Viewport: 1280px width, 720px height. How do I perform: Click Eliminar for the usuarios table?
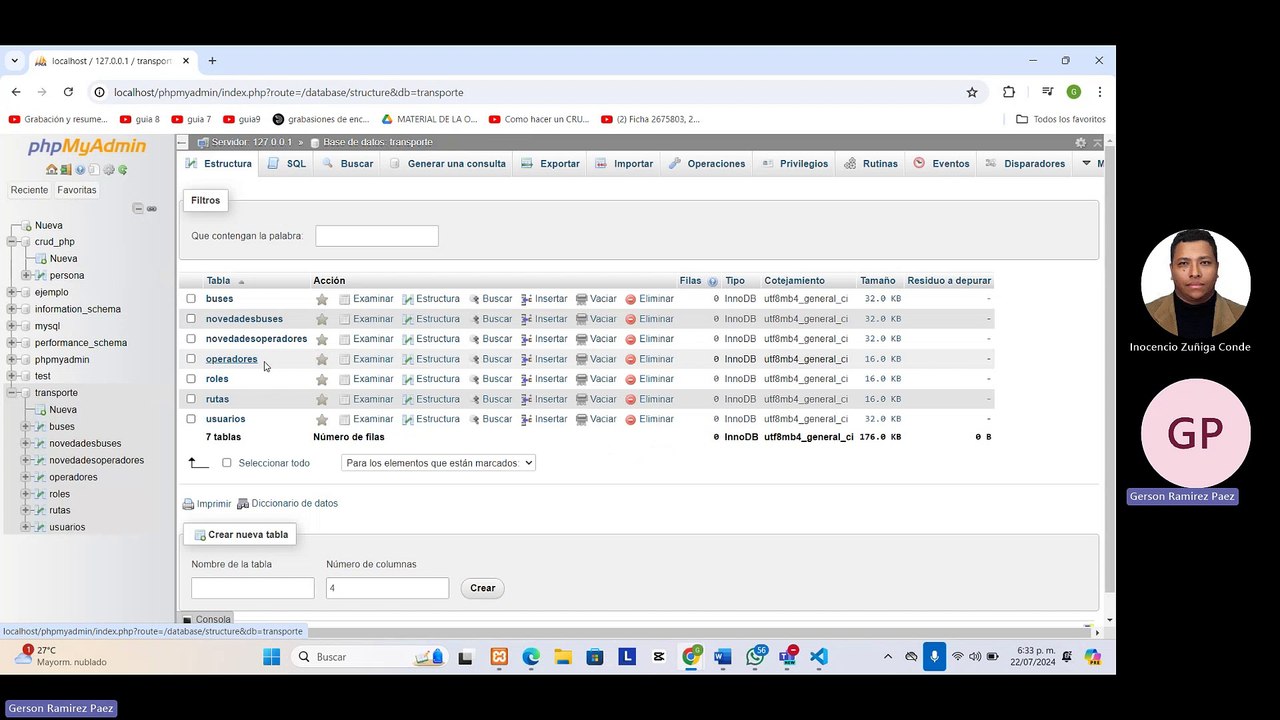pyautogui.click(x=649, y=419)
